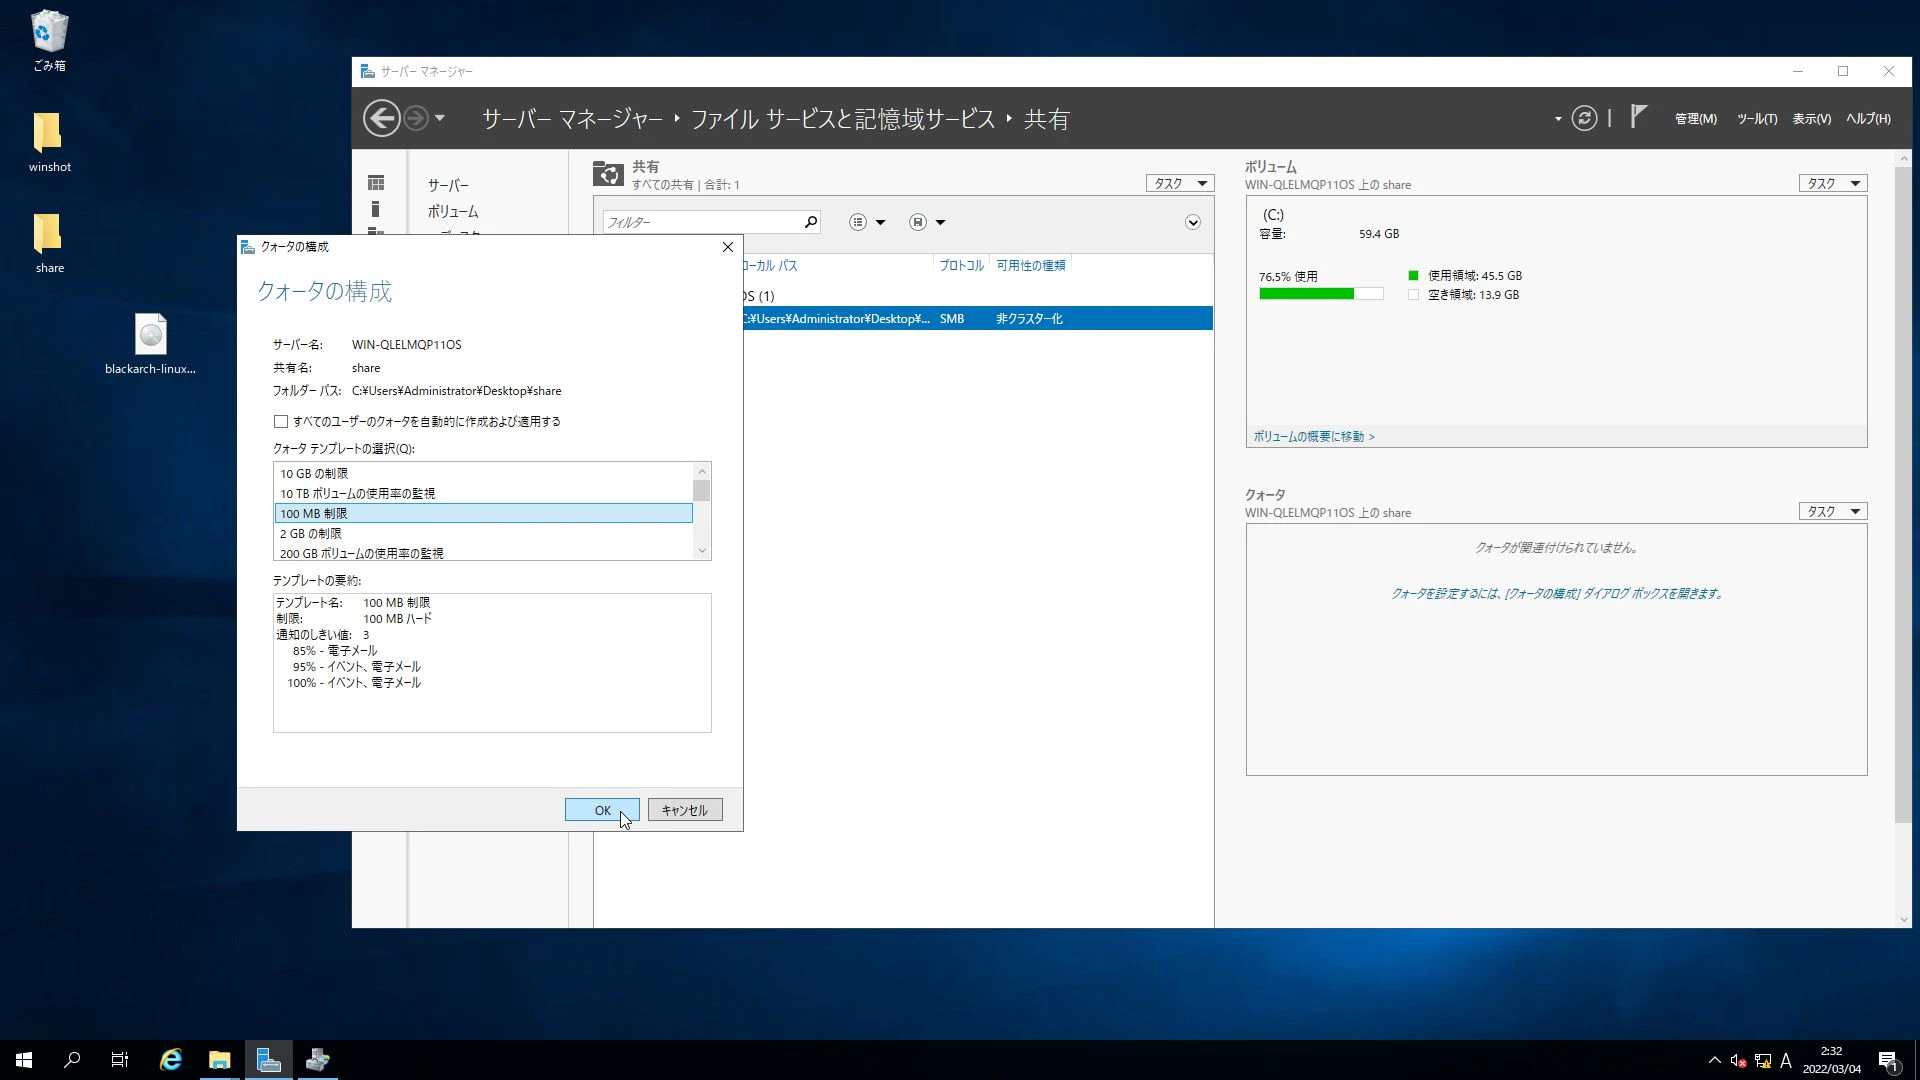Select サーバー in the navigation pane
This screenshot has height=1080, width=1920.
coord(448,185)
